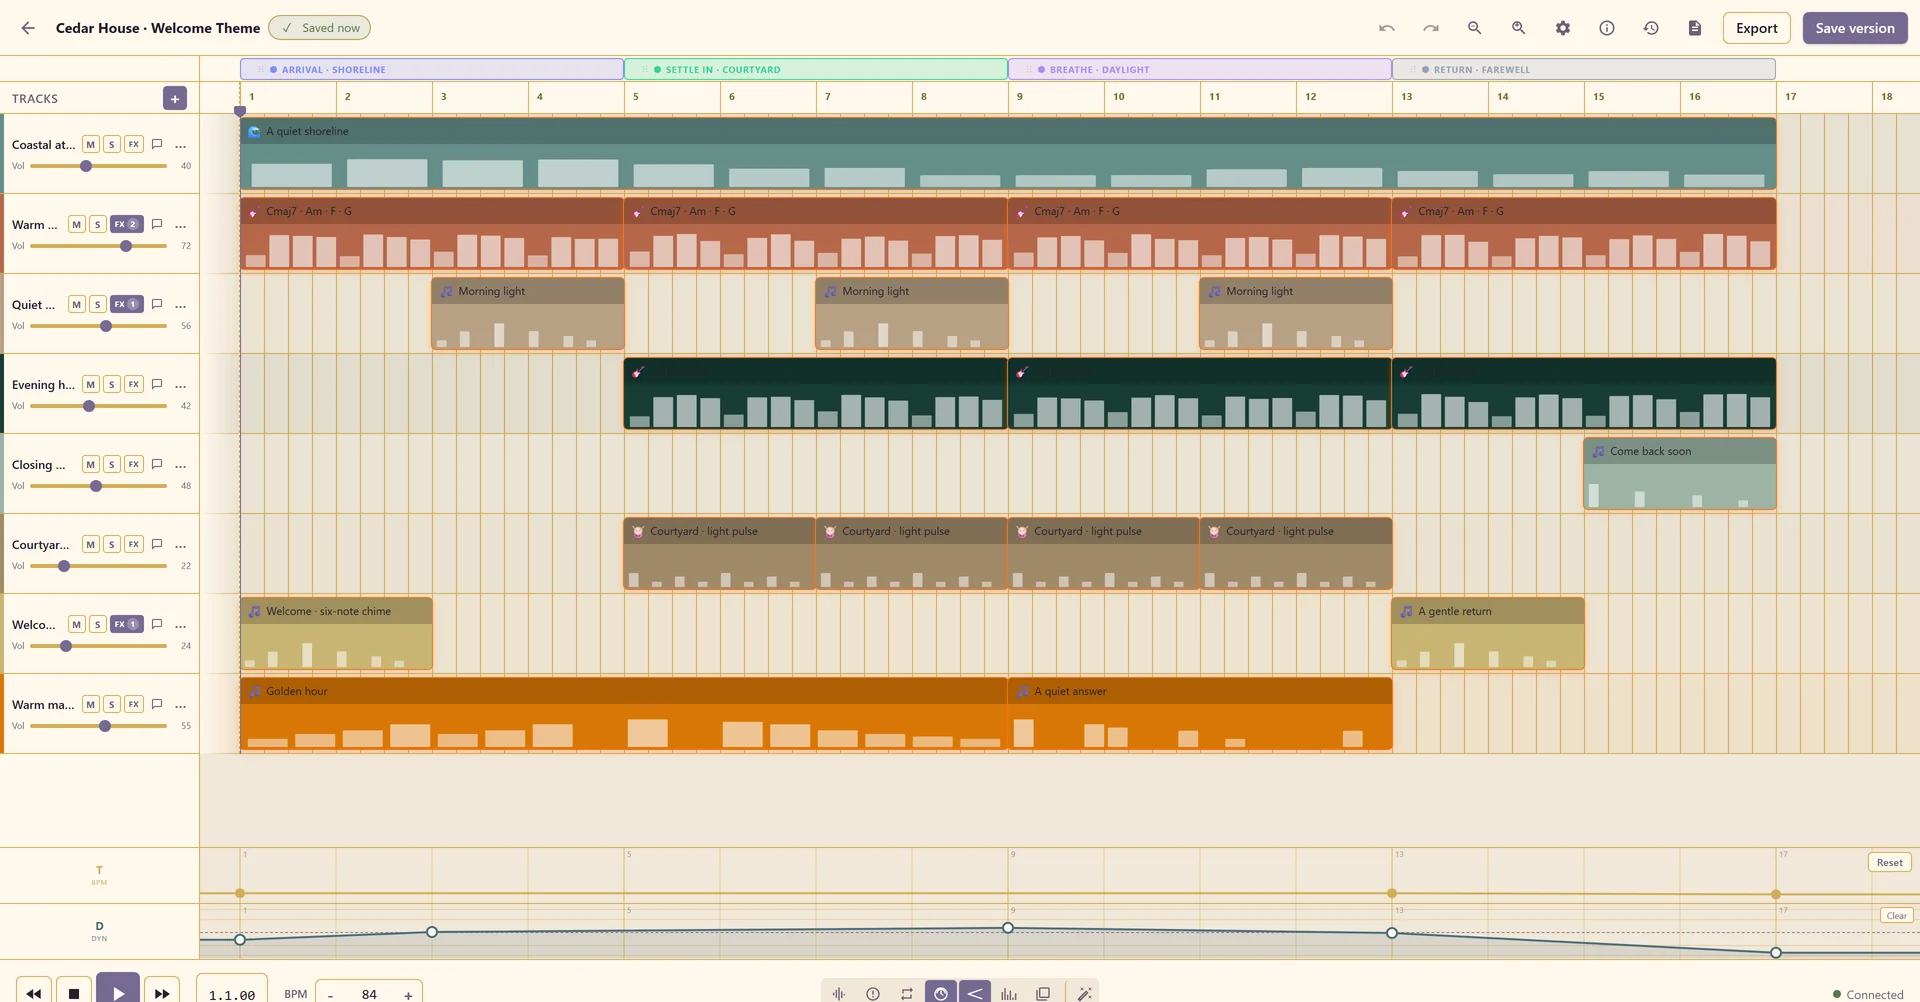Viewport: 1920px width, 1002px height.
Task: Toggle the tempo lane button in the bottom toolbar
Action: click(x=940, y=993)
